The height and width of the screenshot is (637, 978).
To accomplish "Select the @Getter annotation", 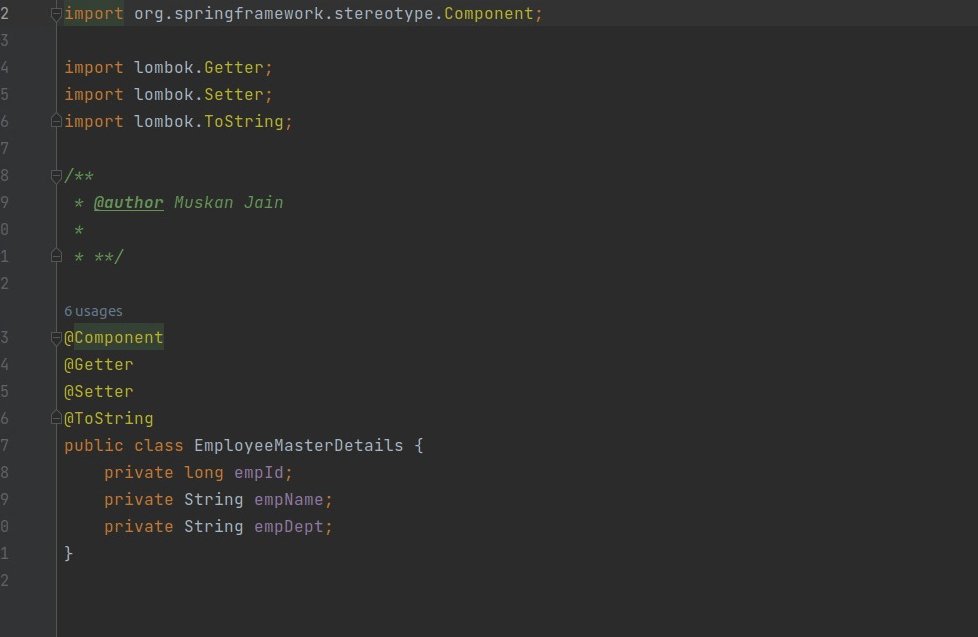I will tap(98, 364).
